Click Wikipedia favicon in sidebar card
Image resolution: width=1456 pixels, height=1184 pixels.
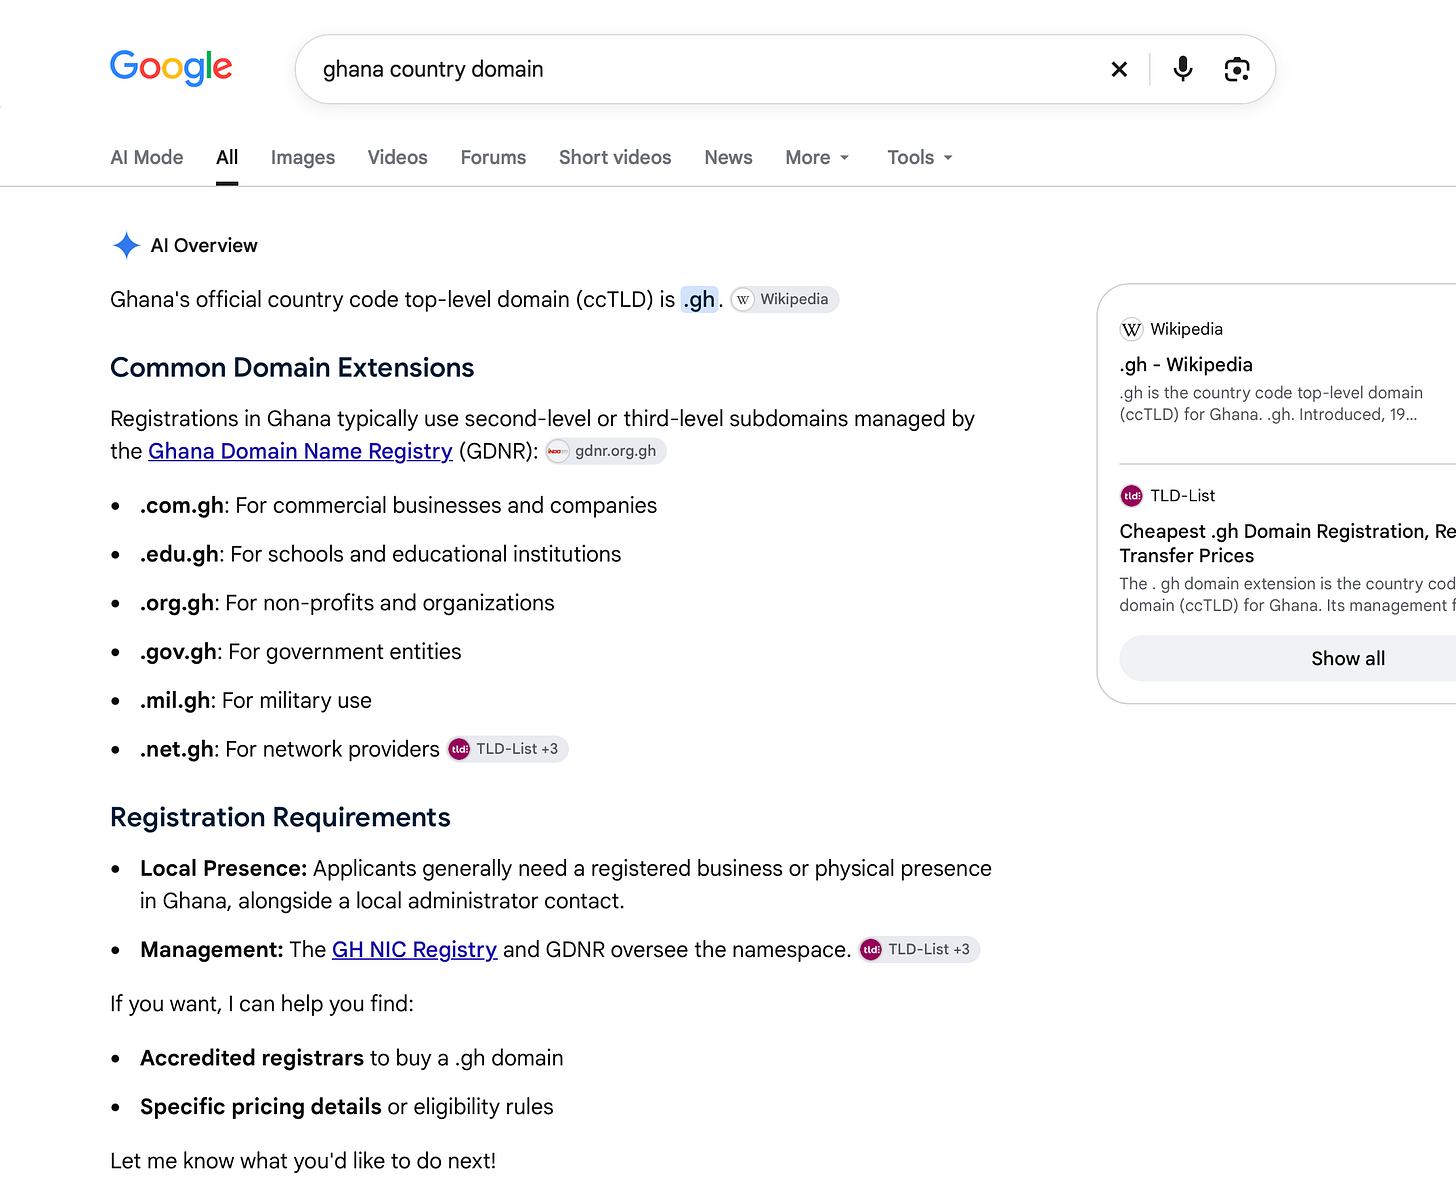tap(1131, 329)
